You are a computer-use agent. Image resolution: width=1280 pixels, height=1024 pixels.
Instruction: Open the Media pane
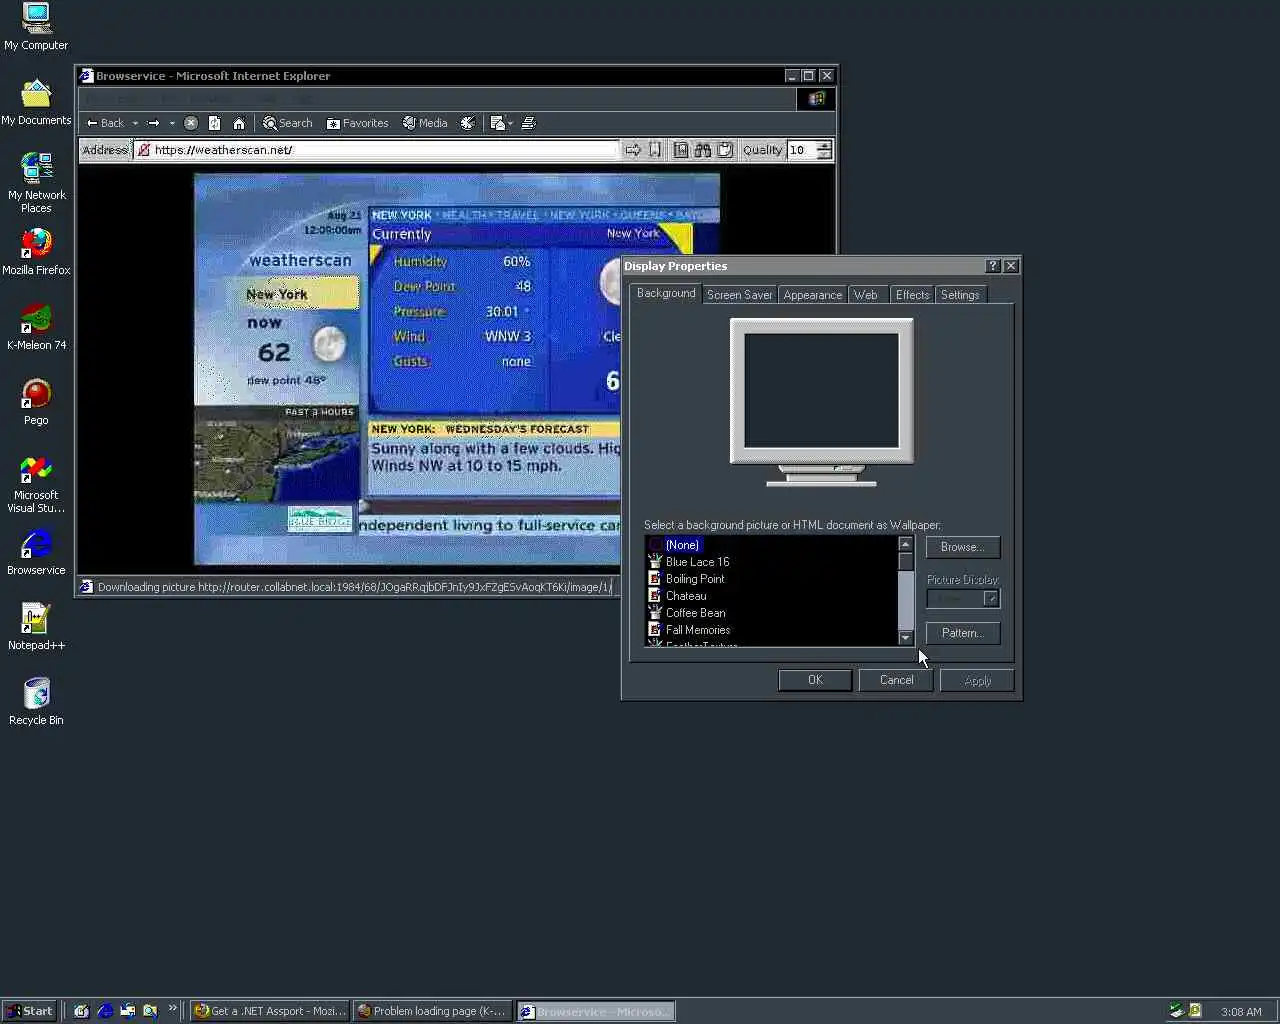pos(425,123)
